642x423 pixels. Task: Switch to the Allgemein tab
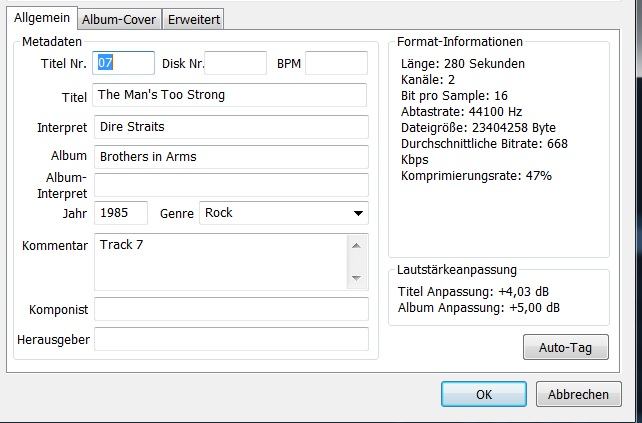42,18
